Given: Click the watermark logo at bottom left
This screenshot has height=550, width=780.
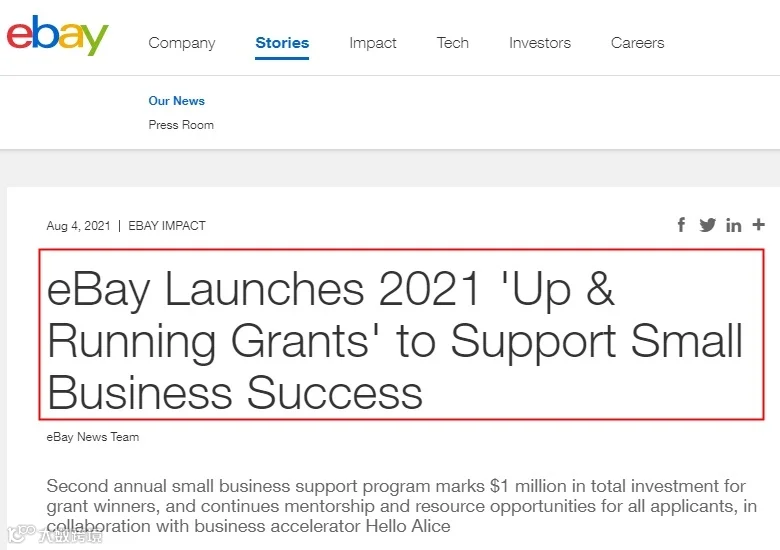Looking at the screenshot, I should (55, 535).
